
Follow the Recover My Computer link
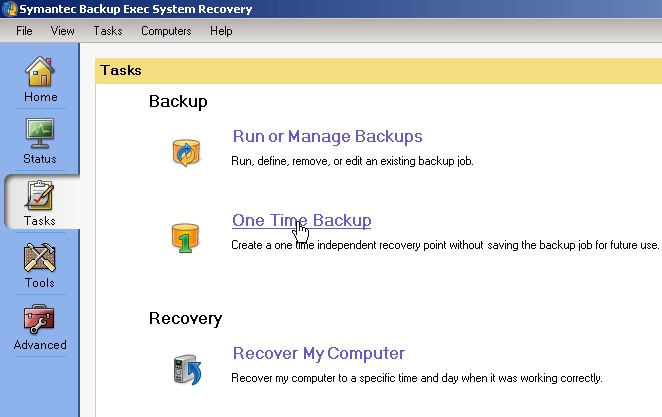[319, 353]
